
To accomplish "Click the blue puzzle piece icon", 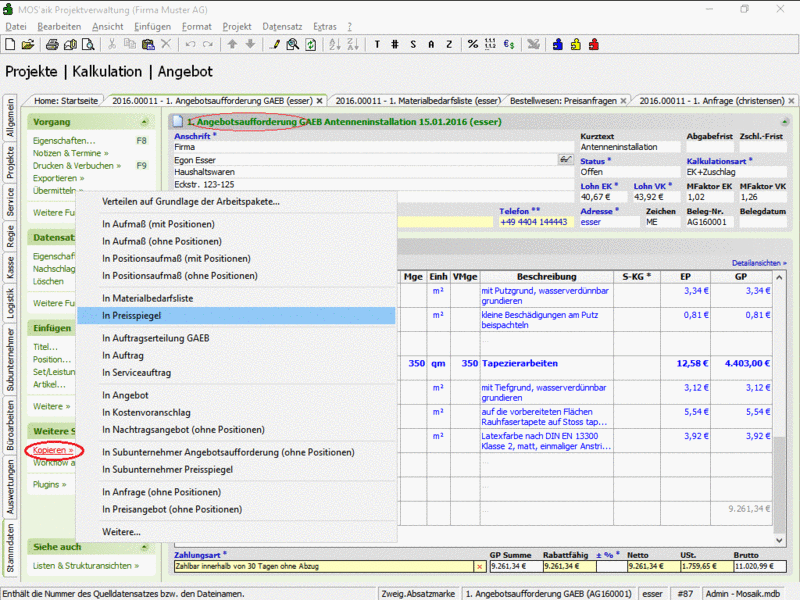I will click(558, 44).
